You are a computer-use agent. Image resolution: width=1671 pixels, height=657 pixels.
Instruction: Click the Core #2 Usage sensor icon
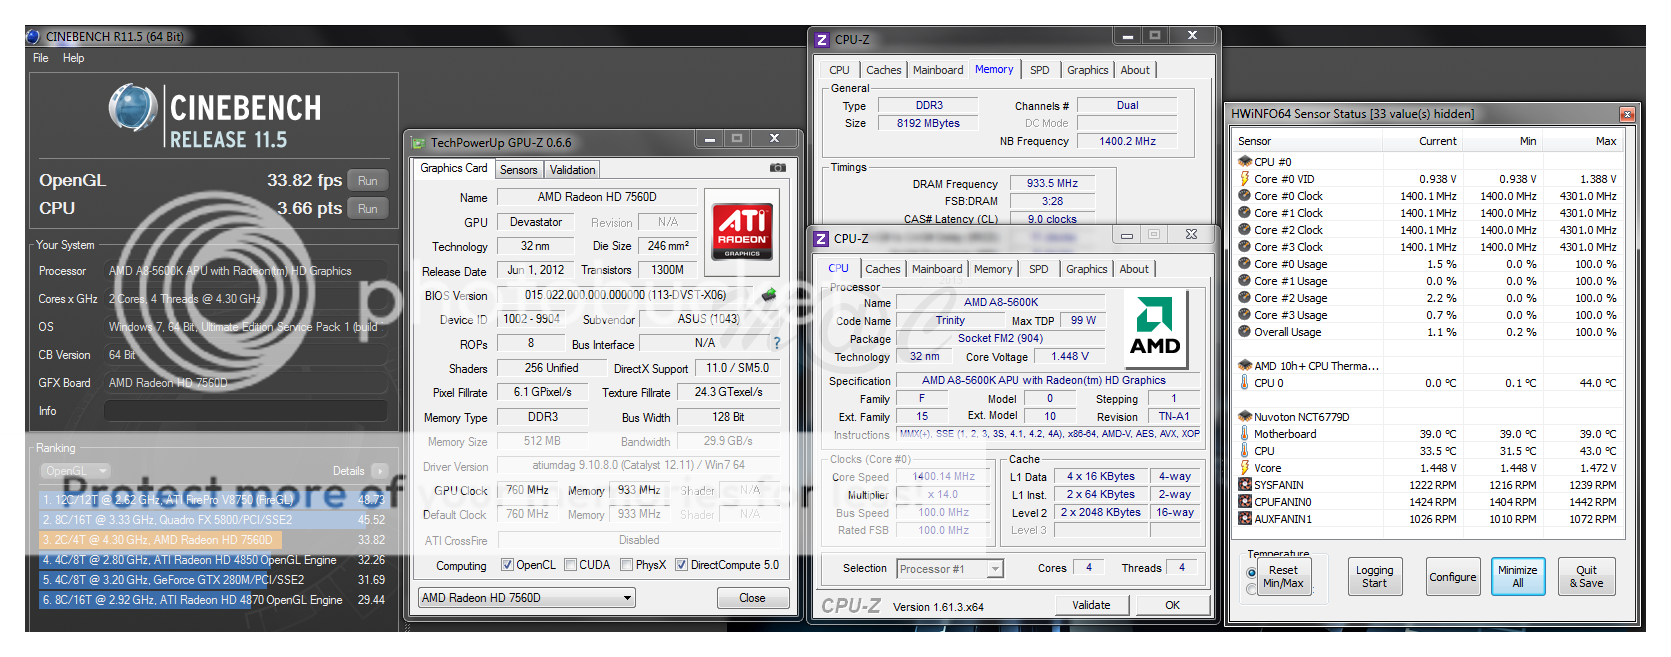click(1245, 298)
